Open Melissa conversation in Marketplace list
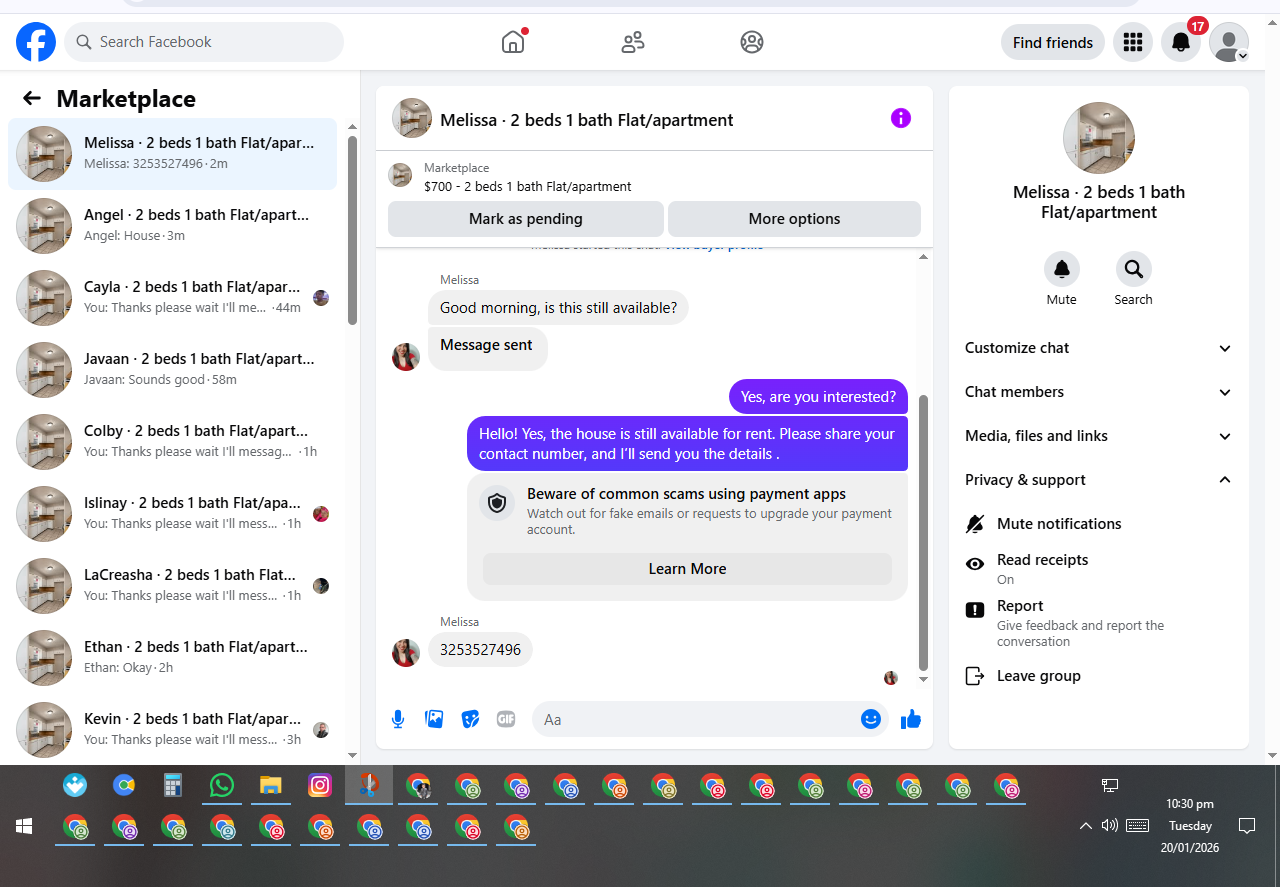This screenshot has width=1280, height=887. tap(172, 154)
